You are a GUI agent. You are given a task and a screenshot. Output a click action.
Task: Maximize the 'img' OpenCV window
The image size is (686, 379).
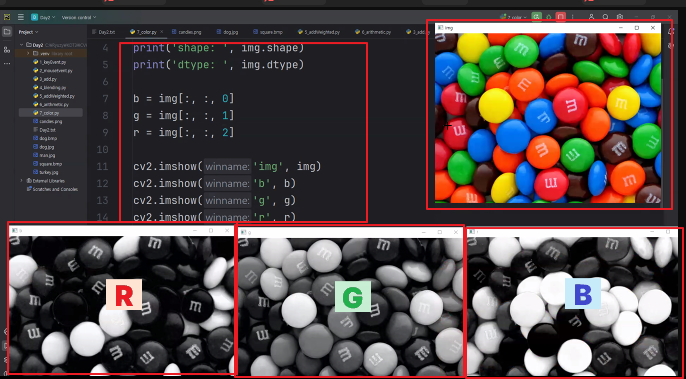coord(637,28)
